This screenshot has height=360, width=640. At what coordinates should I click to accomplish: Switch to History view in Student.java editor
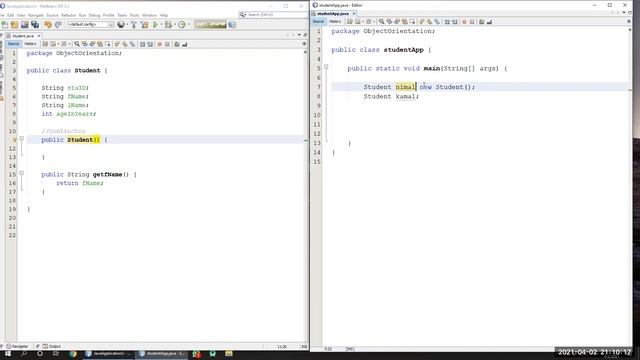coord(30,44)
